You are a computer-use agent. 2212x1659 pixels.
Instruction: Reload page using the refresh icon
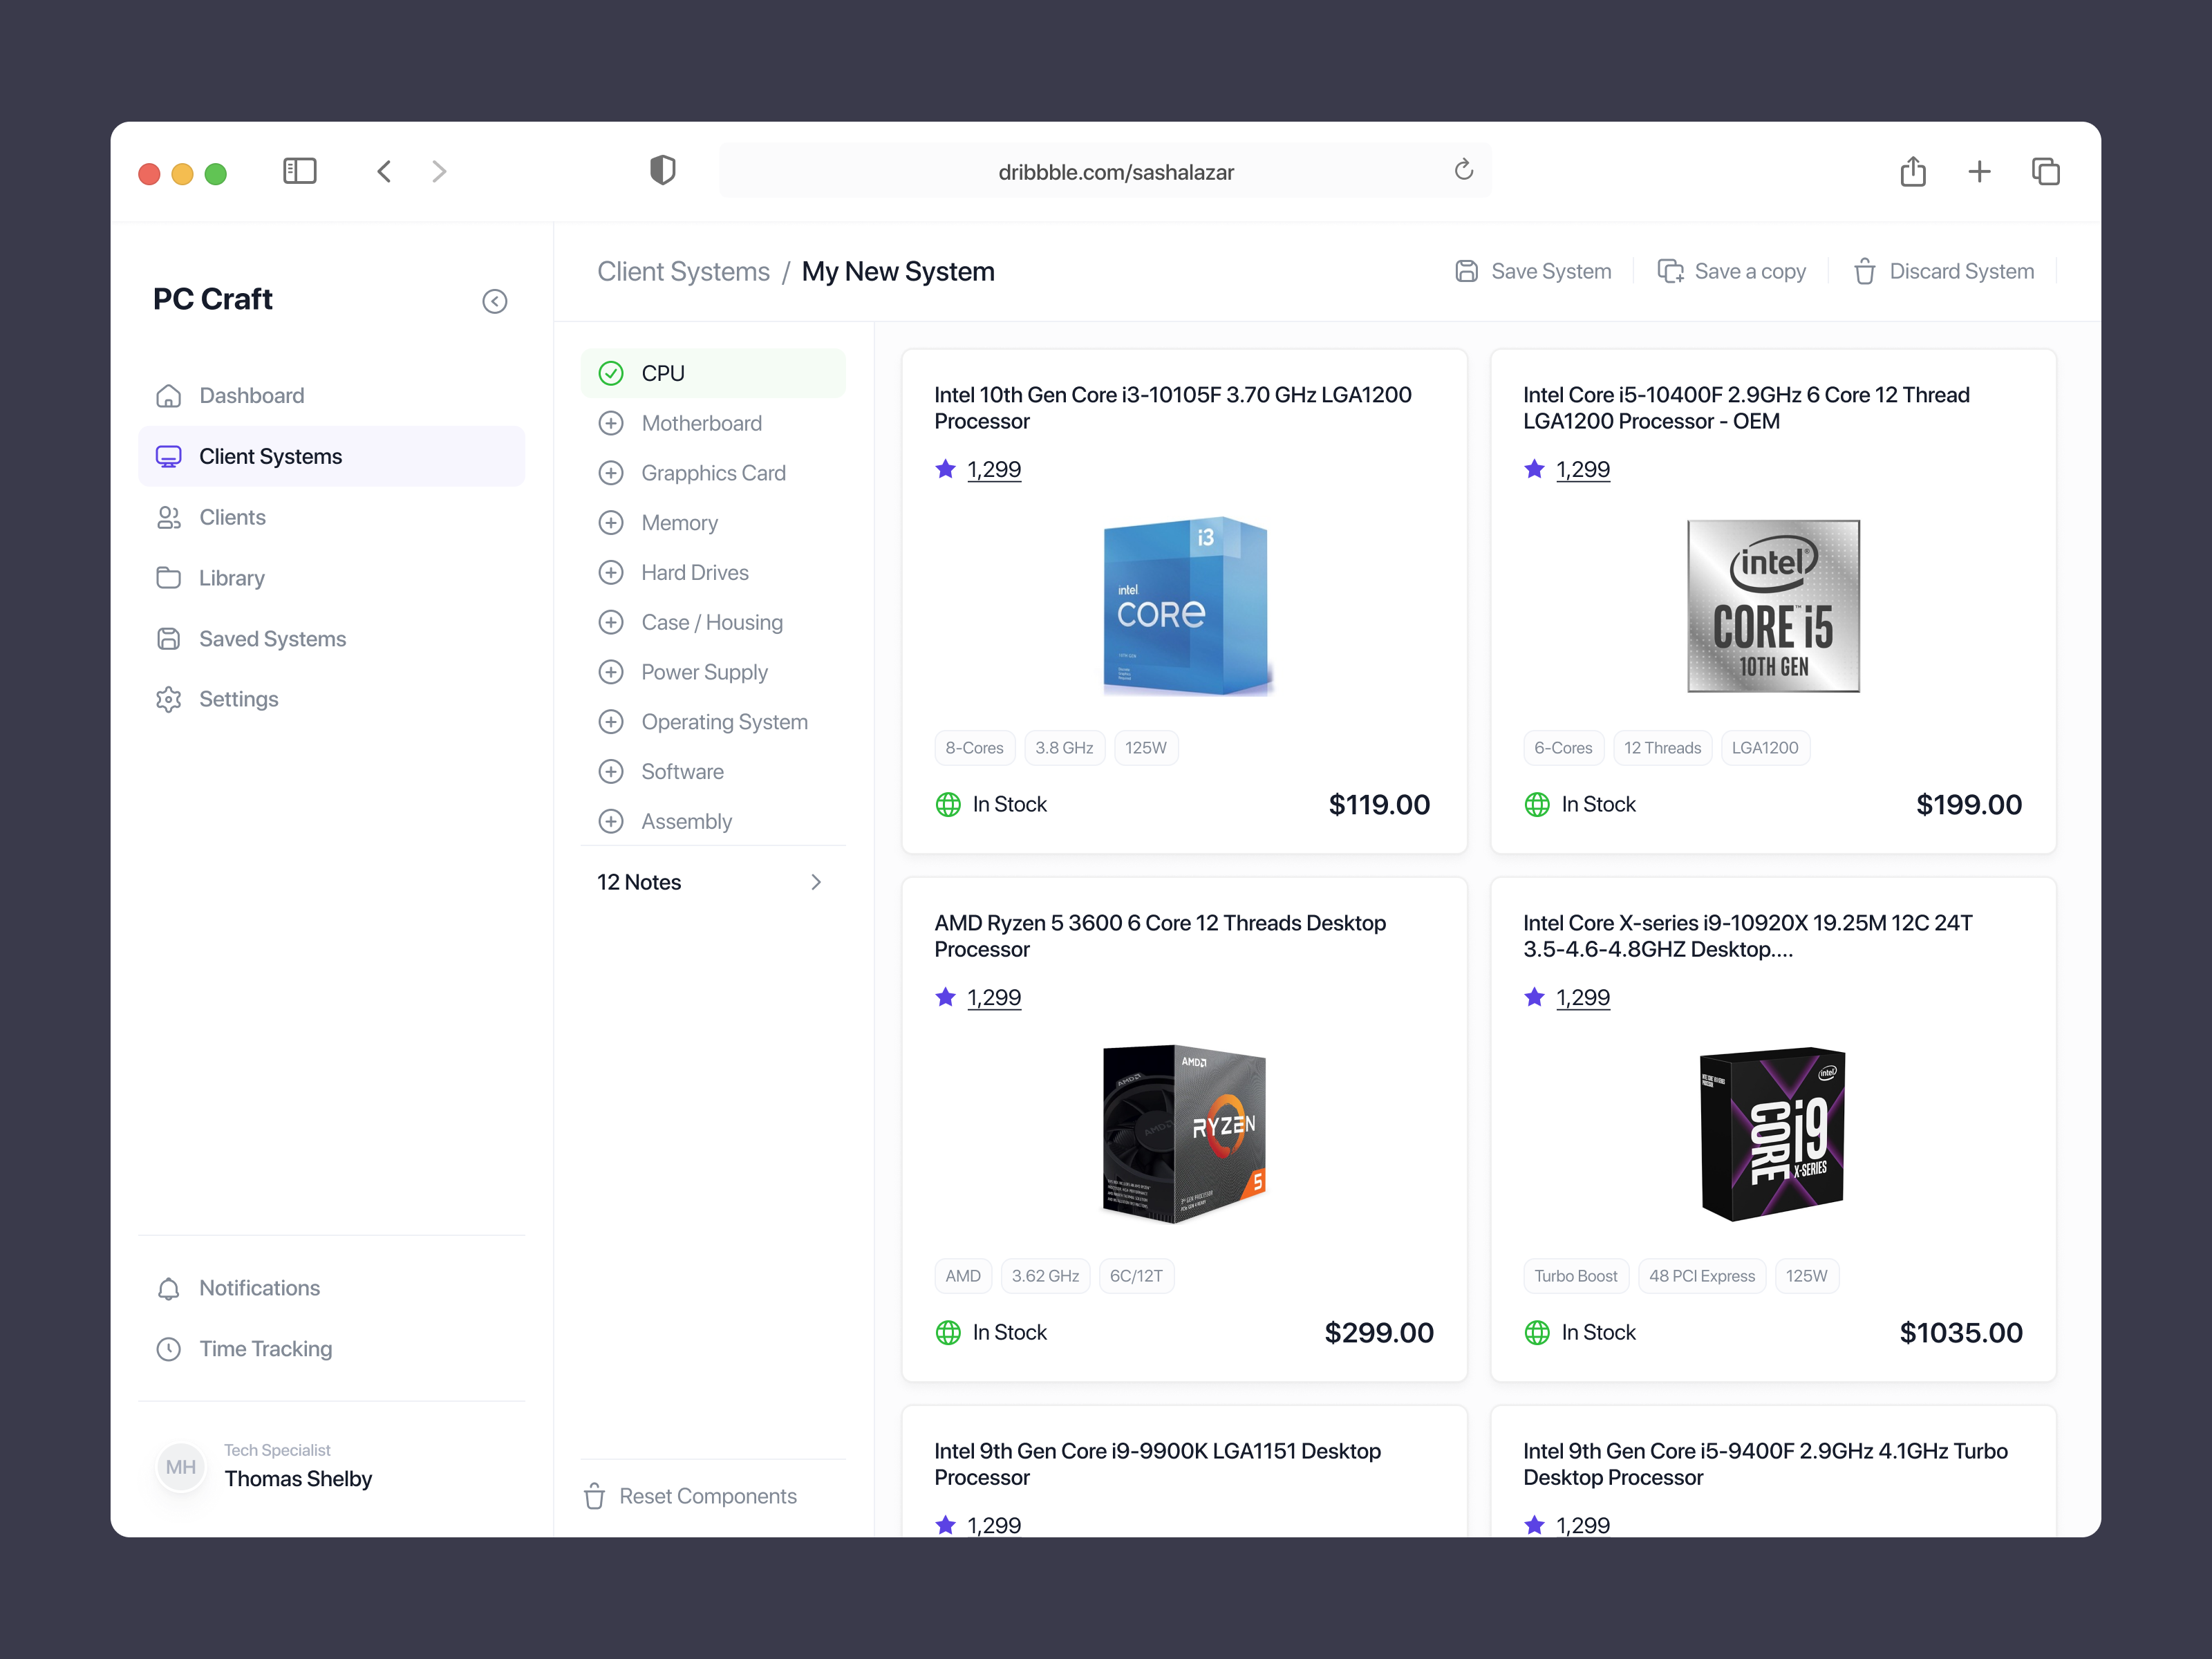[1463, 171]
